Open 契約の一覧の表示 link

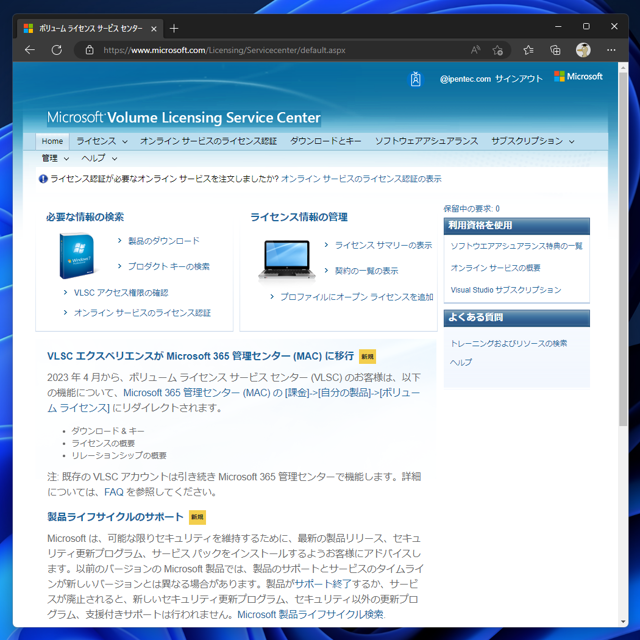tap(366, 271)
